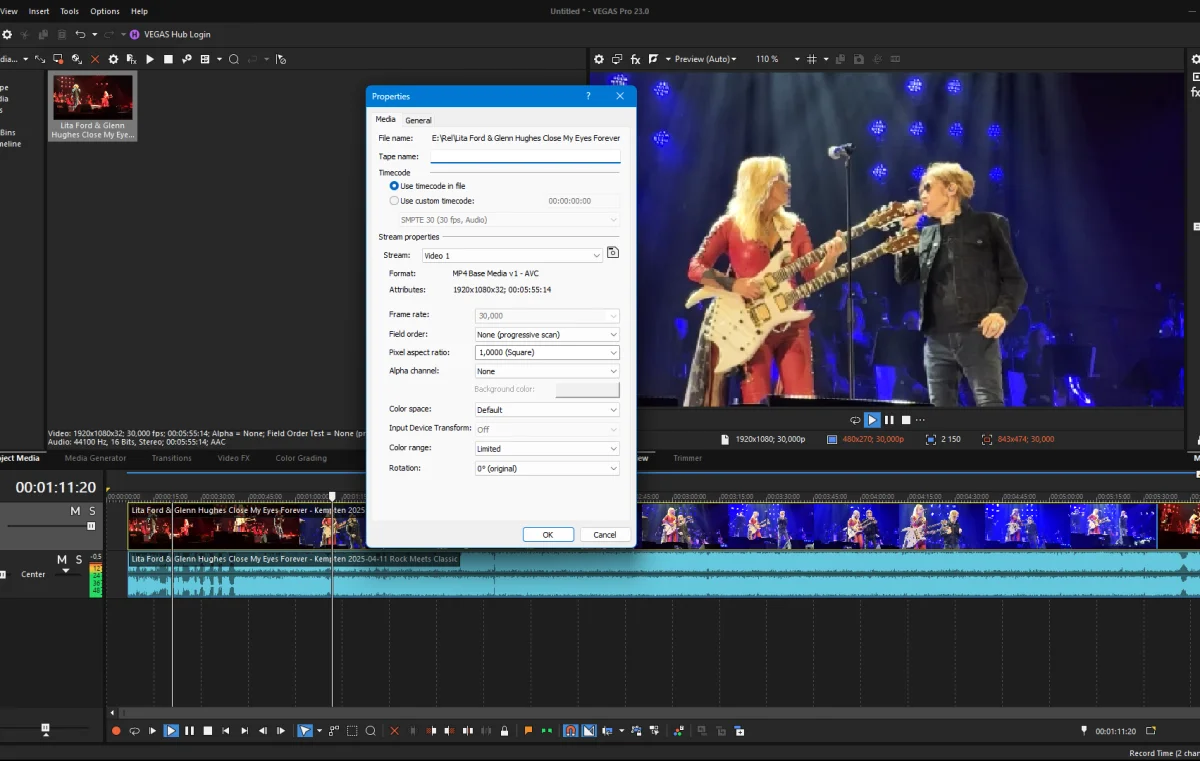
Task: Open the Rotation dropdown
Action: pos(546,468)
